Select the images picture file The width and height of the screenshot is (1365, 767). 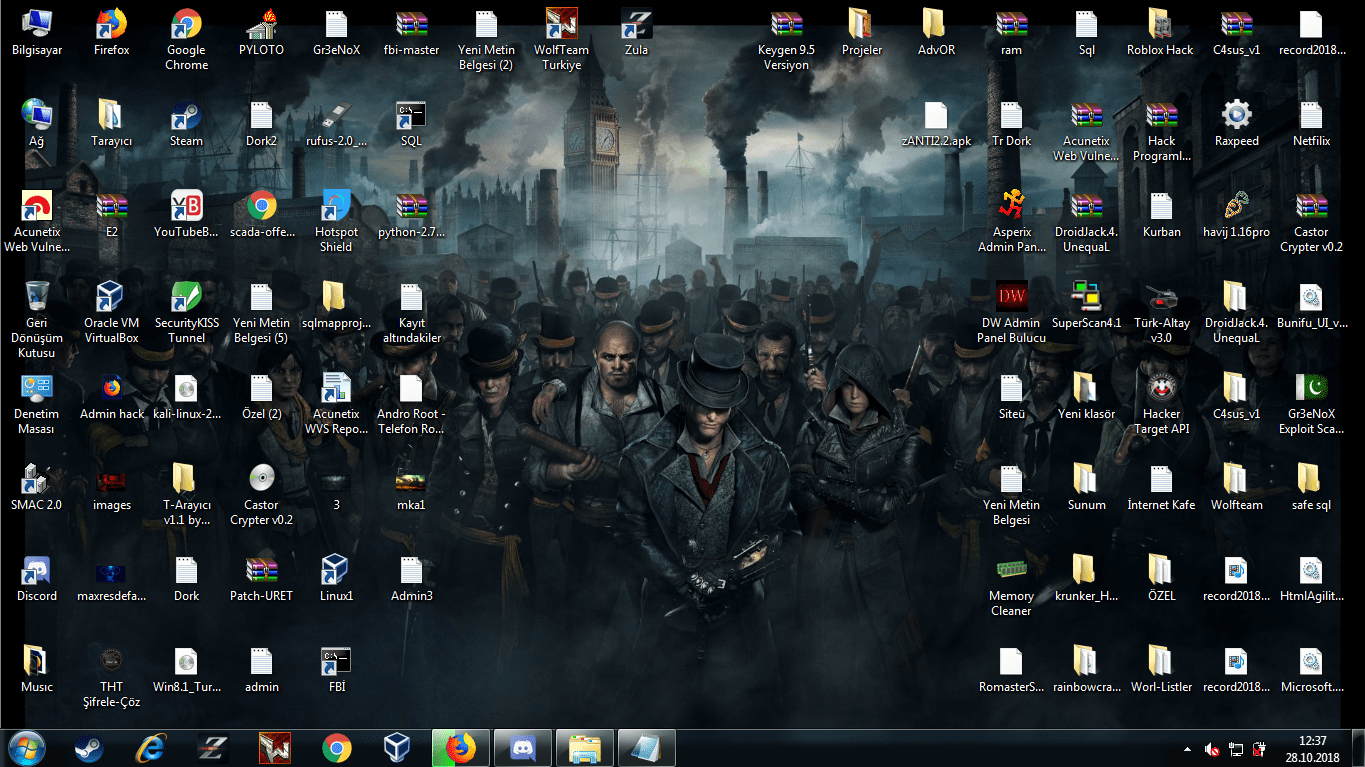[x=112, y=488]
